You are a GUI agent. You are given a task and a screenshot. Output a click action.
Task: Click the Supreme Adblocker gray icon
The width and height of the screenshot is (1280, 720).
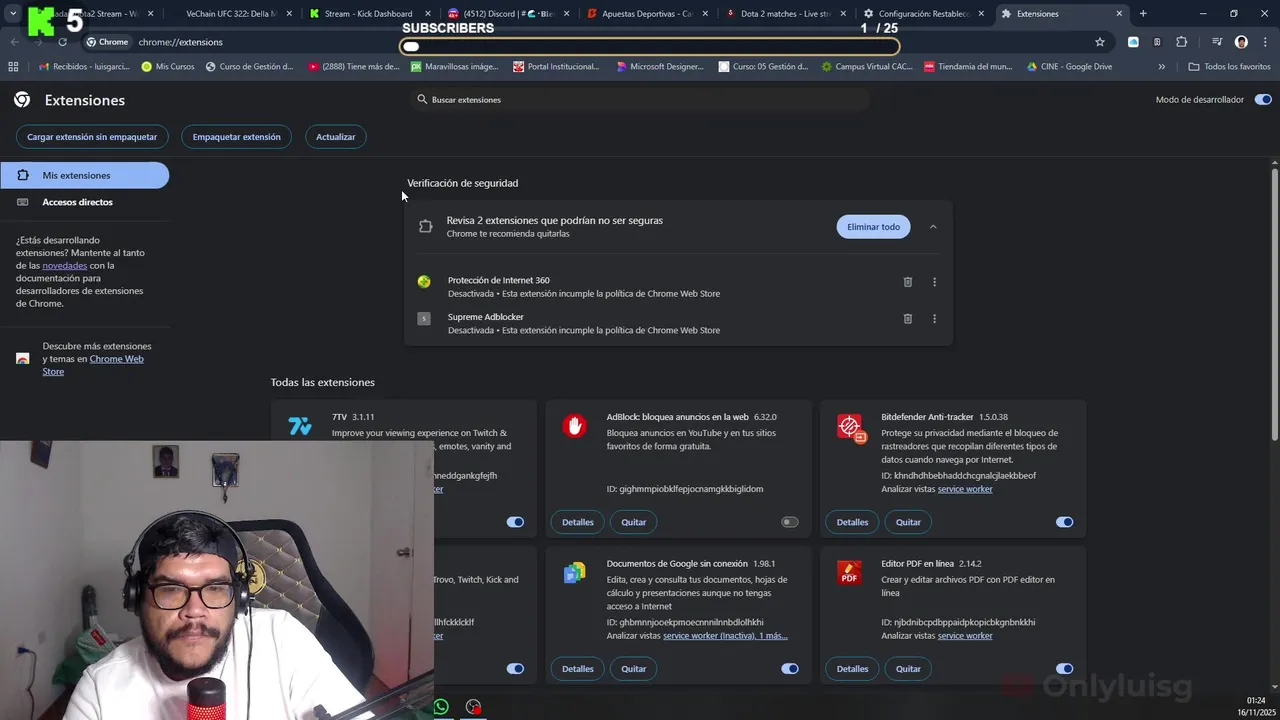424,318
